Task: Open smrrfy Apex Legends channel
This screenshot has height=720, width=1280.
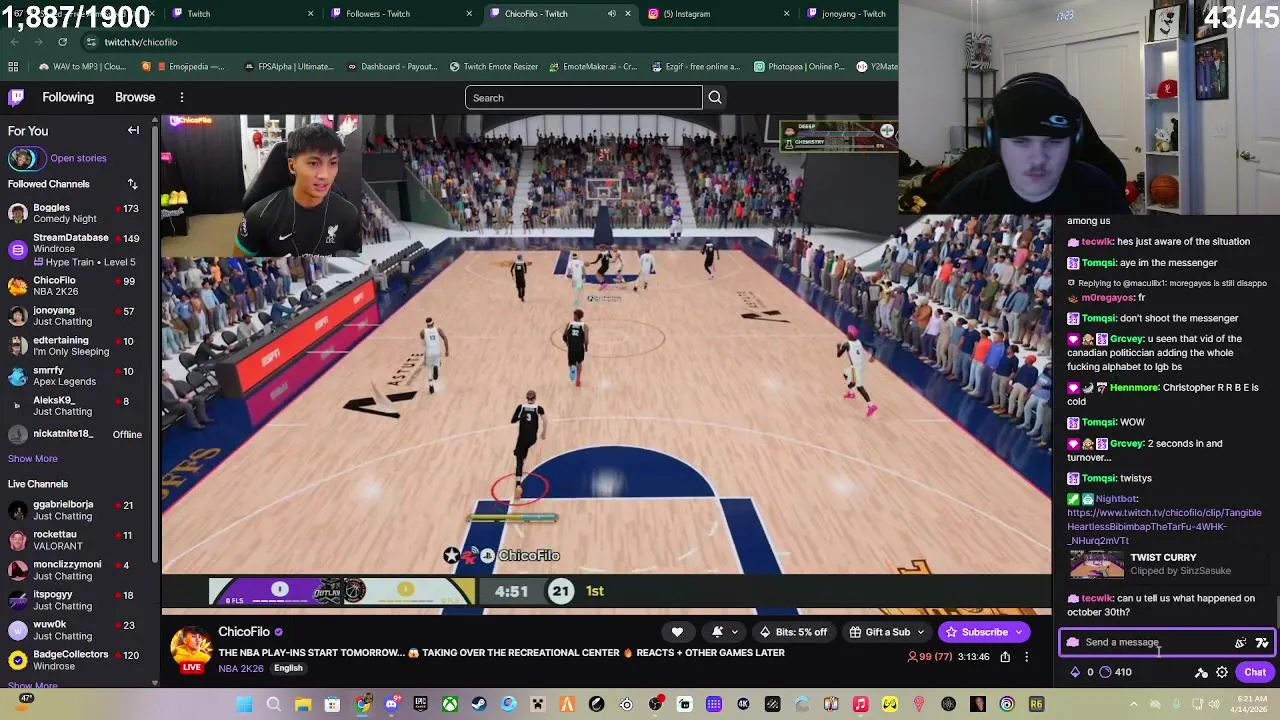Action: (x=75, y=376)
